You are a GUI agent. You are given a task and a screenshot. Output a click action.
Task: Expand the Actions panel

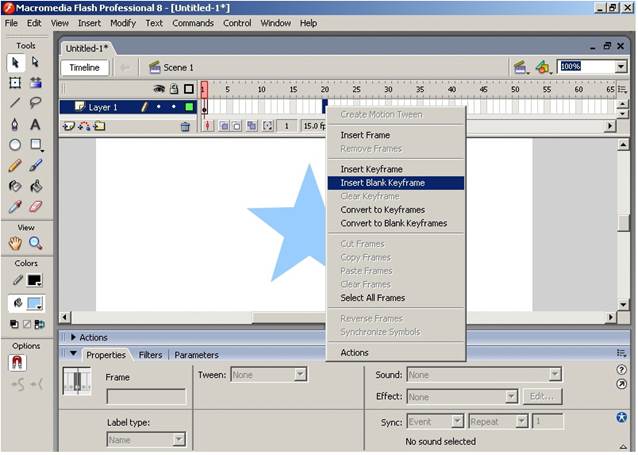(74, 337)
